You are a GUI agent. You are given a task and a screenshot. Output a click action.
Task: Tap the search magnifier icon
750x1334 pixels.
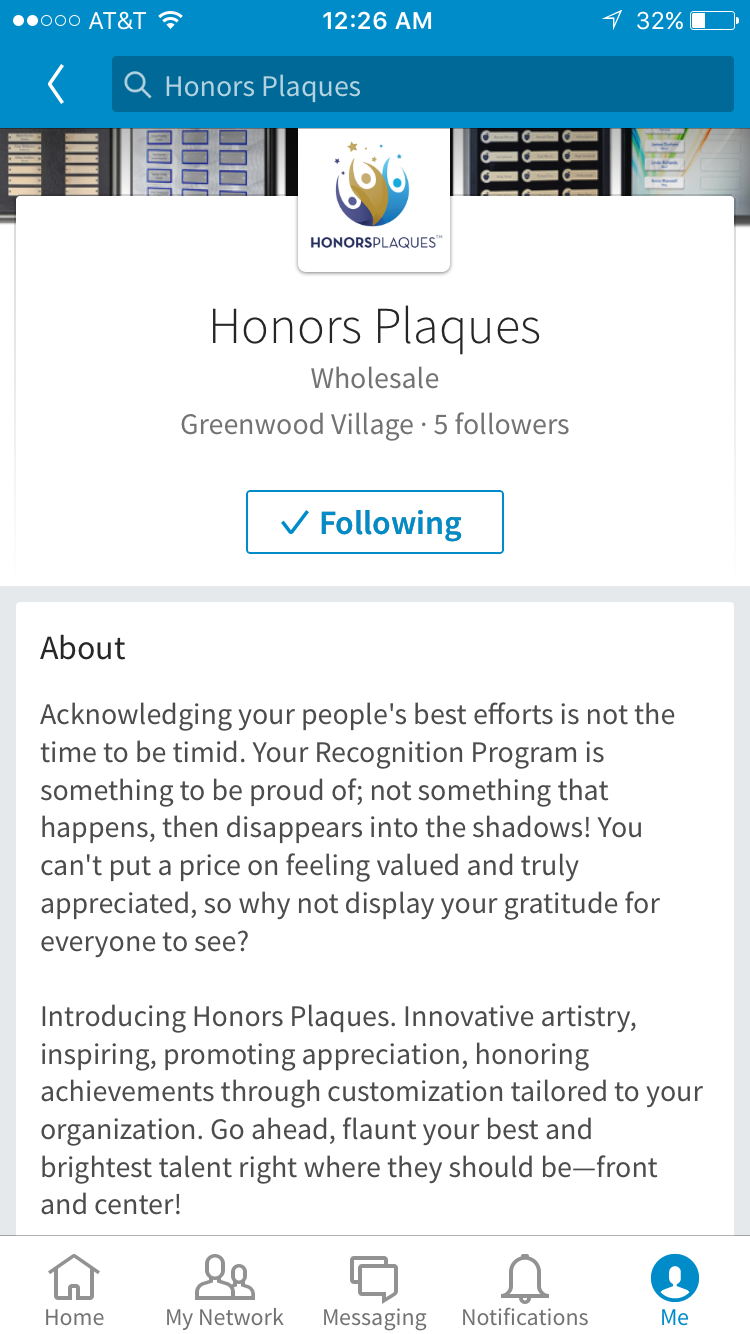pyautogui.click(x=137, y=85)
